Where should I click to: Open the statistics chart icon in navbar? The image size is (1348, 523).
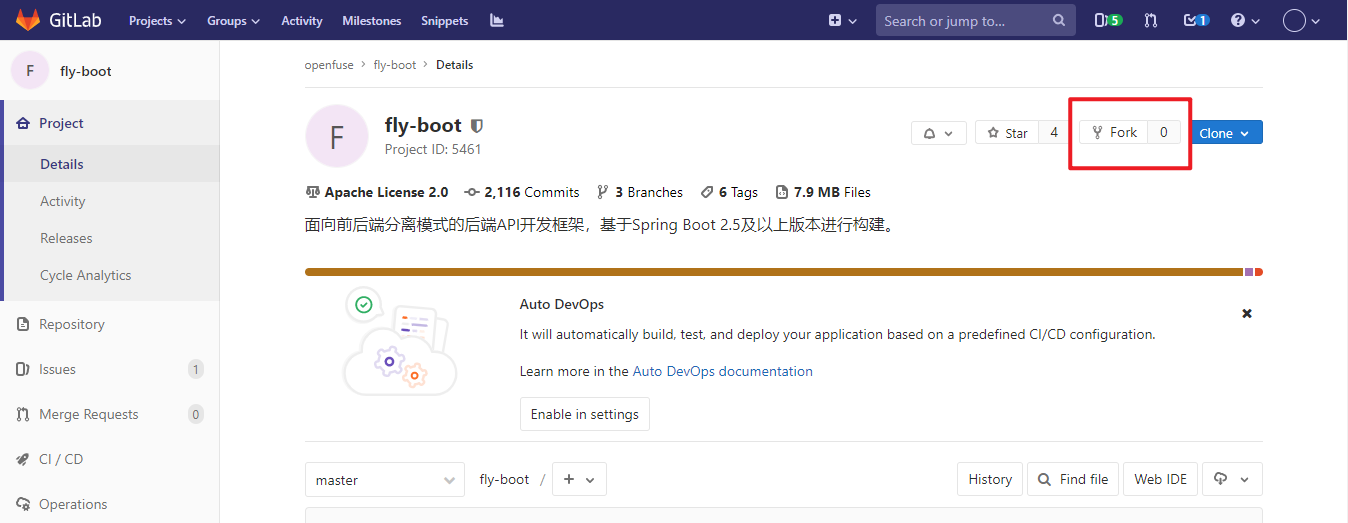point(497,20)
